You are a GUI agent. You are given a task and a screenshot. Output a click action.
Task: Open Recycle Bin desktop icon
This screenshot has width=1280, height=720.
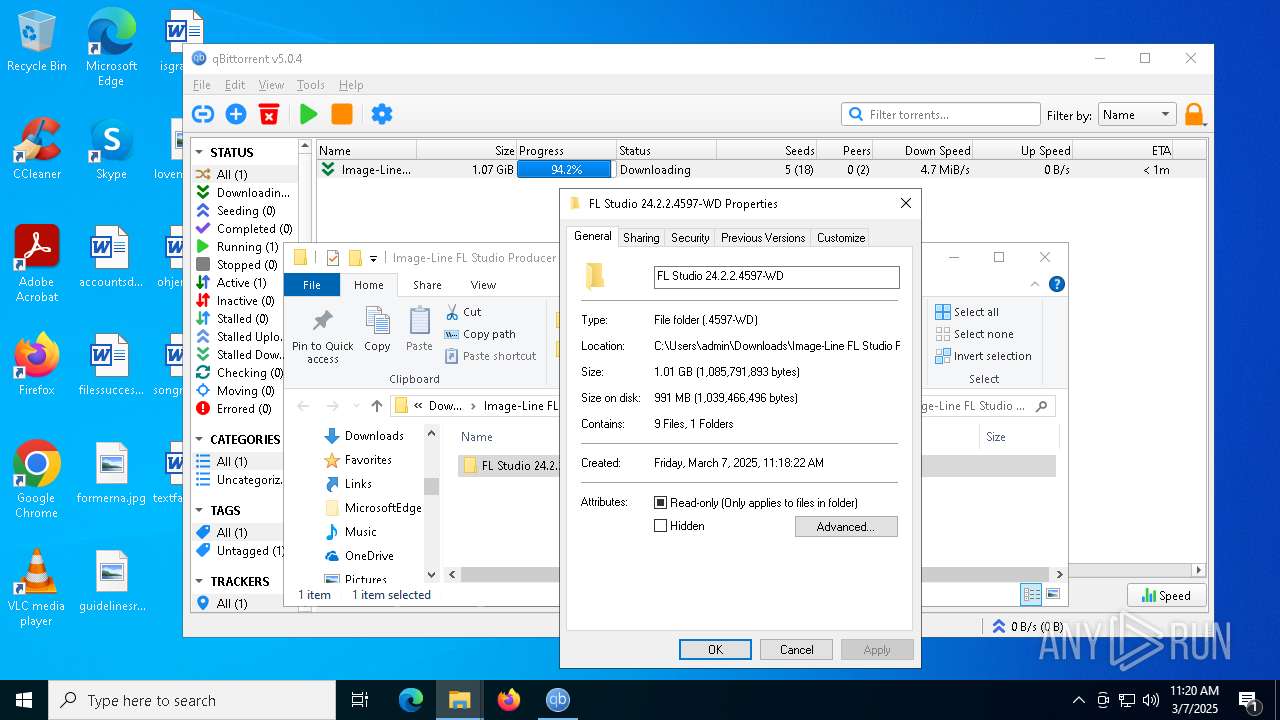click(36, 41)
